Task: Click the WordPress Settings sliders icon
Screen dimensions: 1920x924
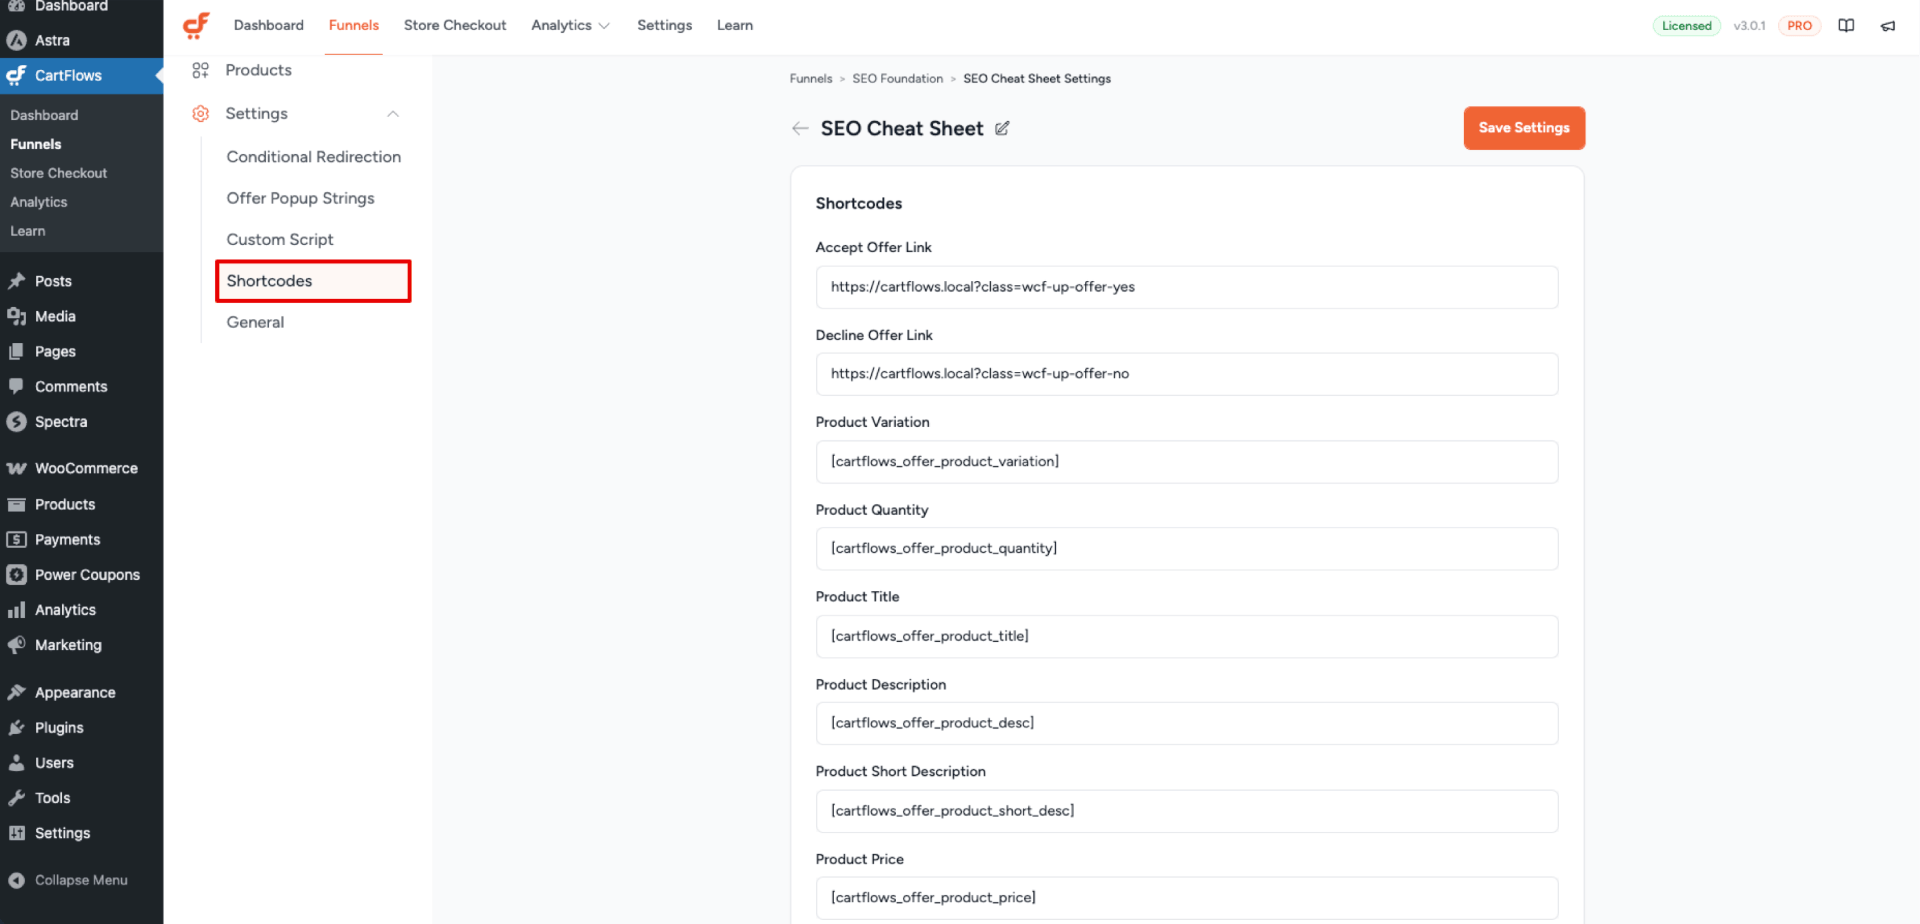Action: 16,833
